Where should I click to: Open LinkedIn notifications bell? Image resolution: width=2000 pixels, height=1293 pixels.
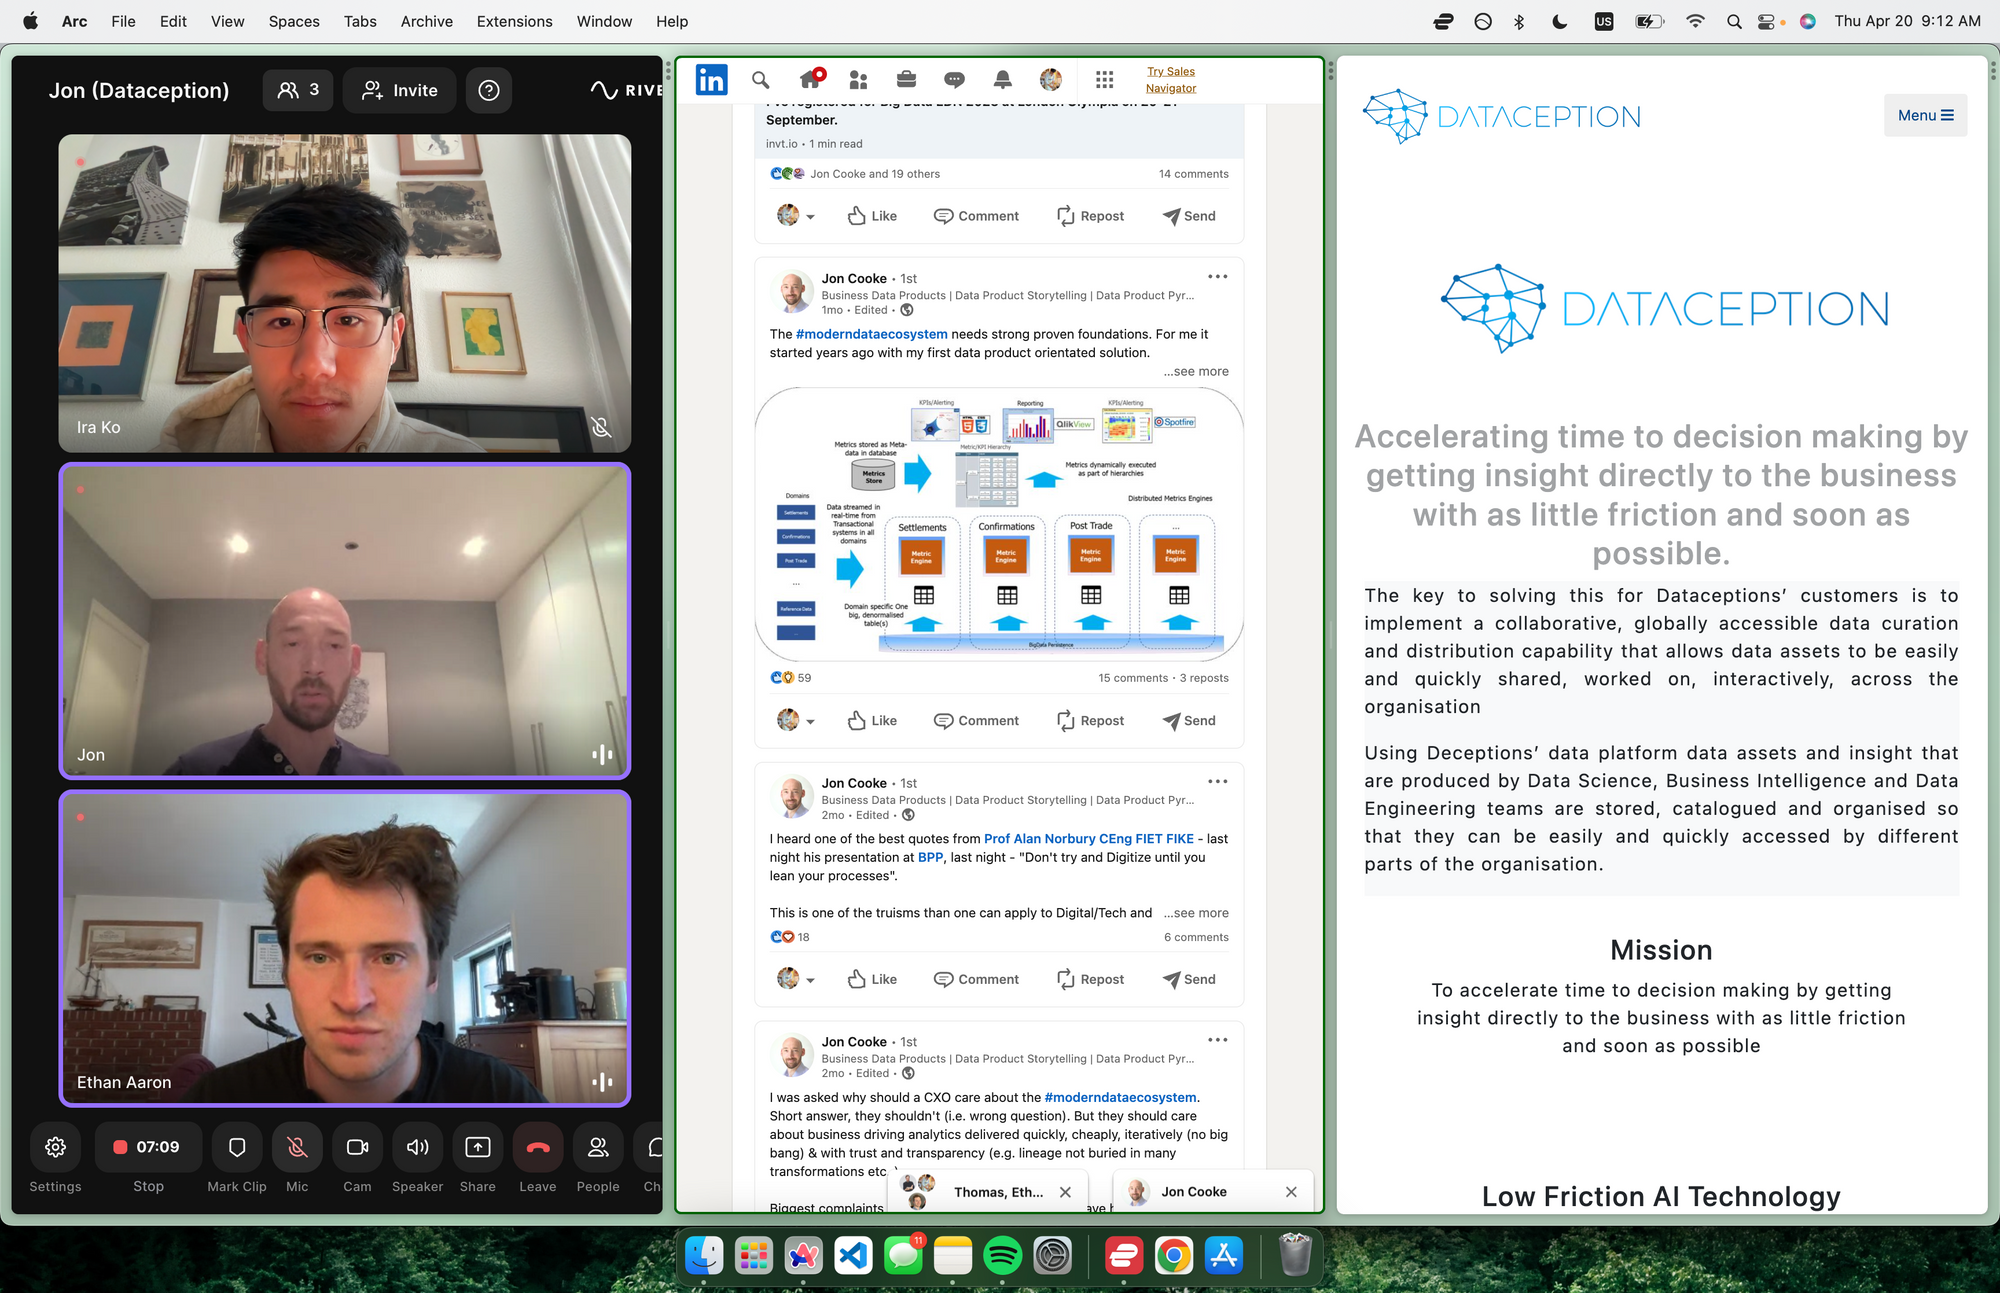(1002, 80)
